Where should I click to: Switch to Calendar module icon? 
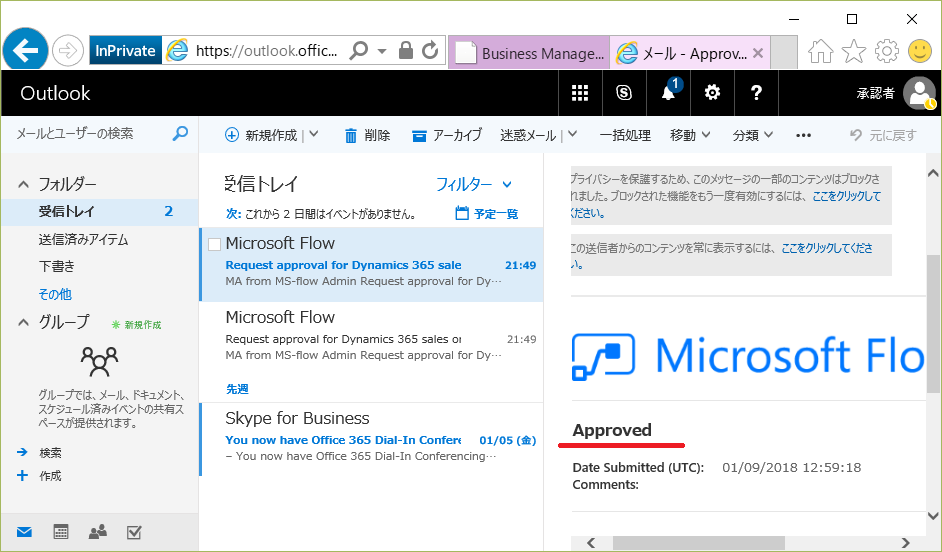point(61,532)
